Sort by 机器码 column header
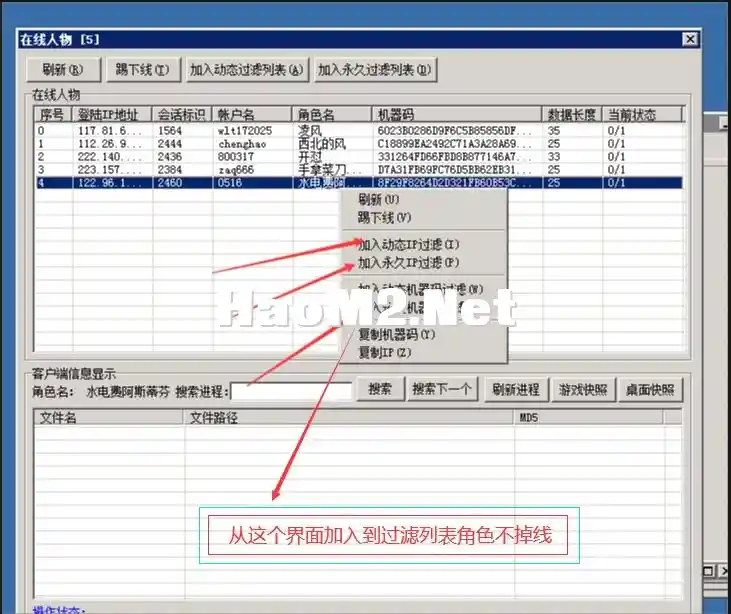Image resolution: width=731 pixels, height=614 pixels. (457, 114)
